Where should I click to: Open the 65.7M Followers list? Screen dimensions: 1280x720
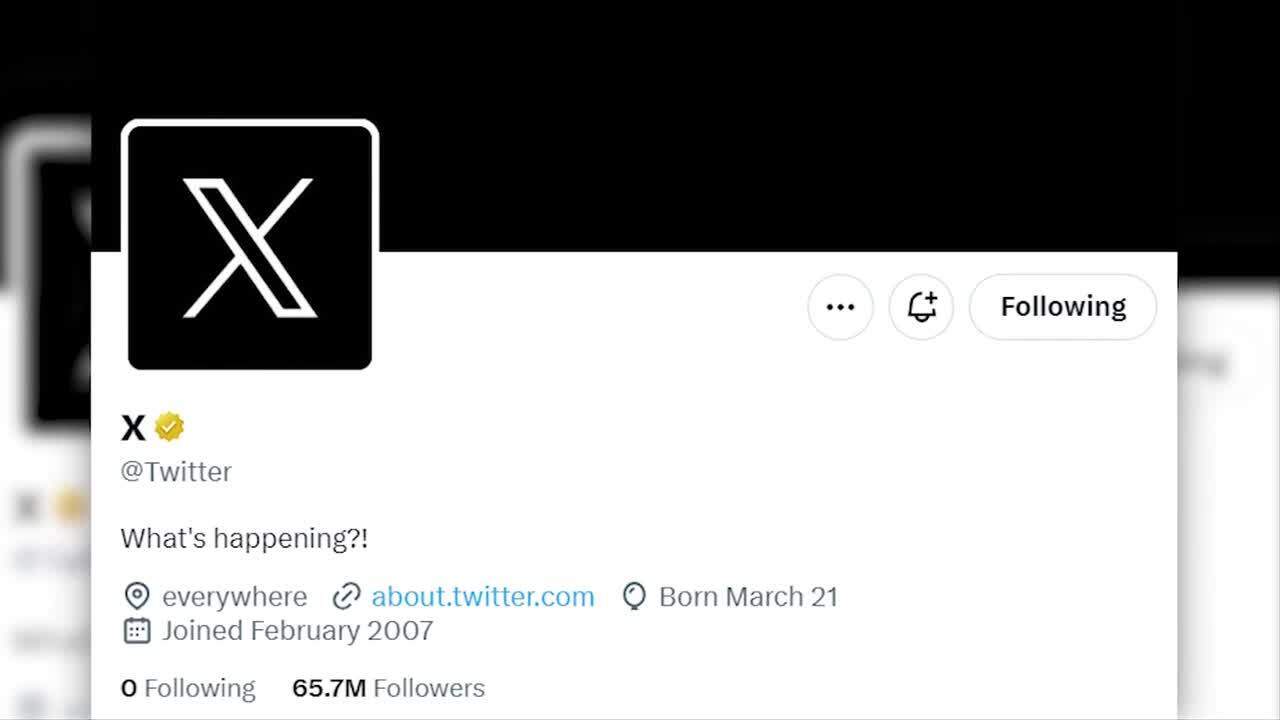click(388, 688)
